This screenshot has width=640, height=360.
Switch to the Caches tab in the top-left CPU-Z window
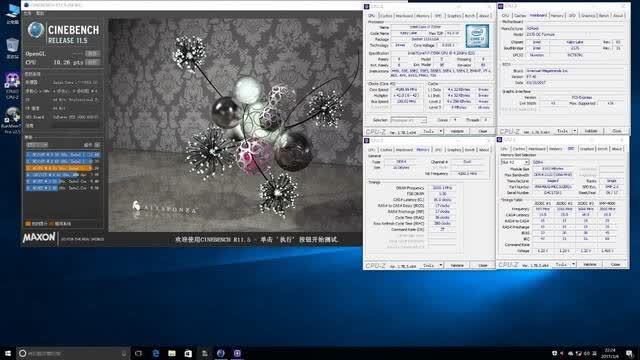click(386, 16)
